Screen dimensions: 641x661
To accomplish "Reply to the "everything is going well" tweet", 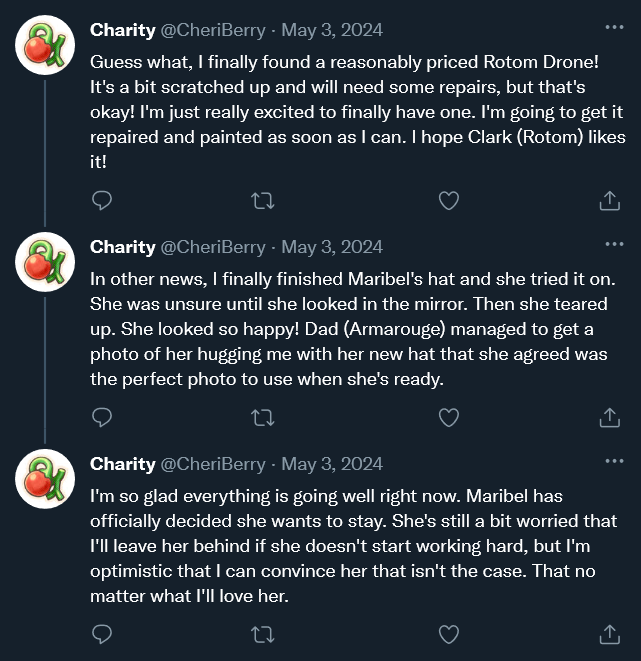I will coord(101,634).
